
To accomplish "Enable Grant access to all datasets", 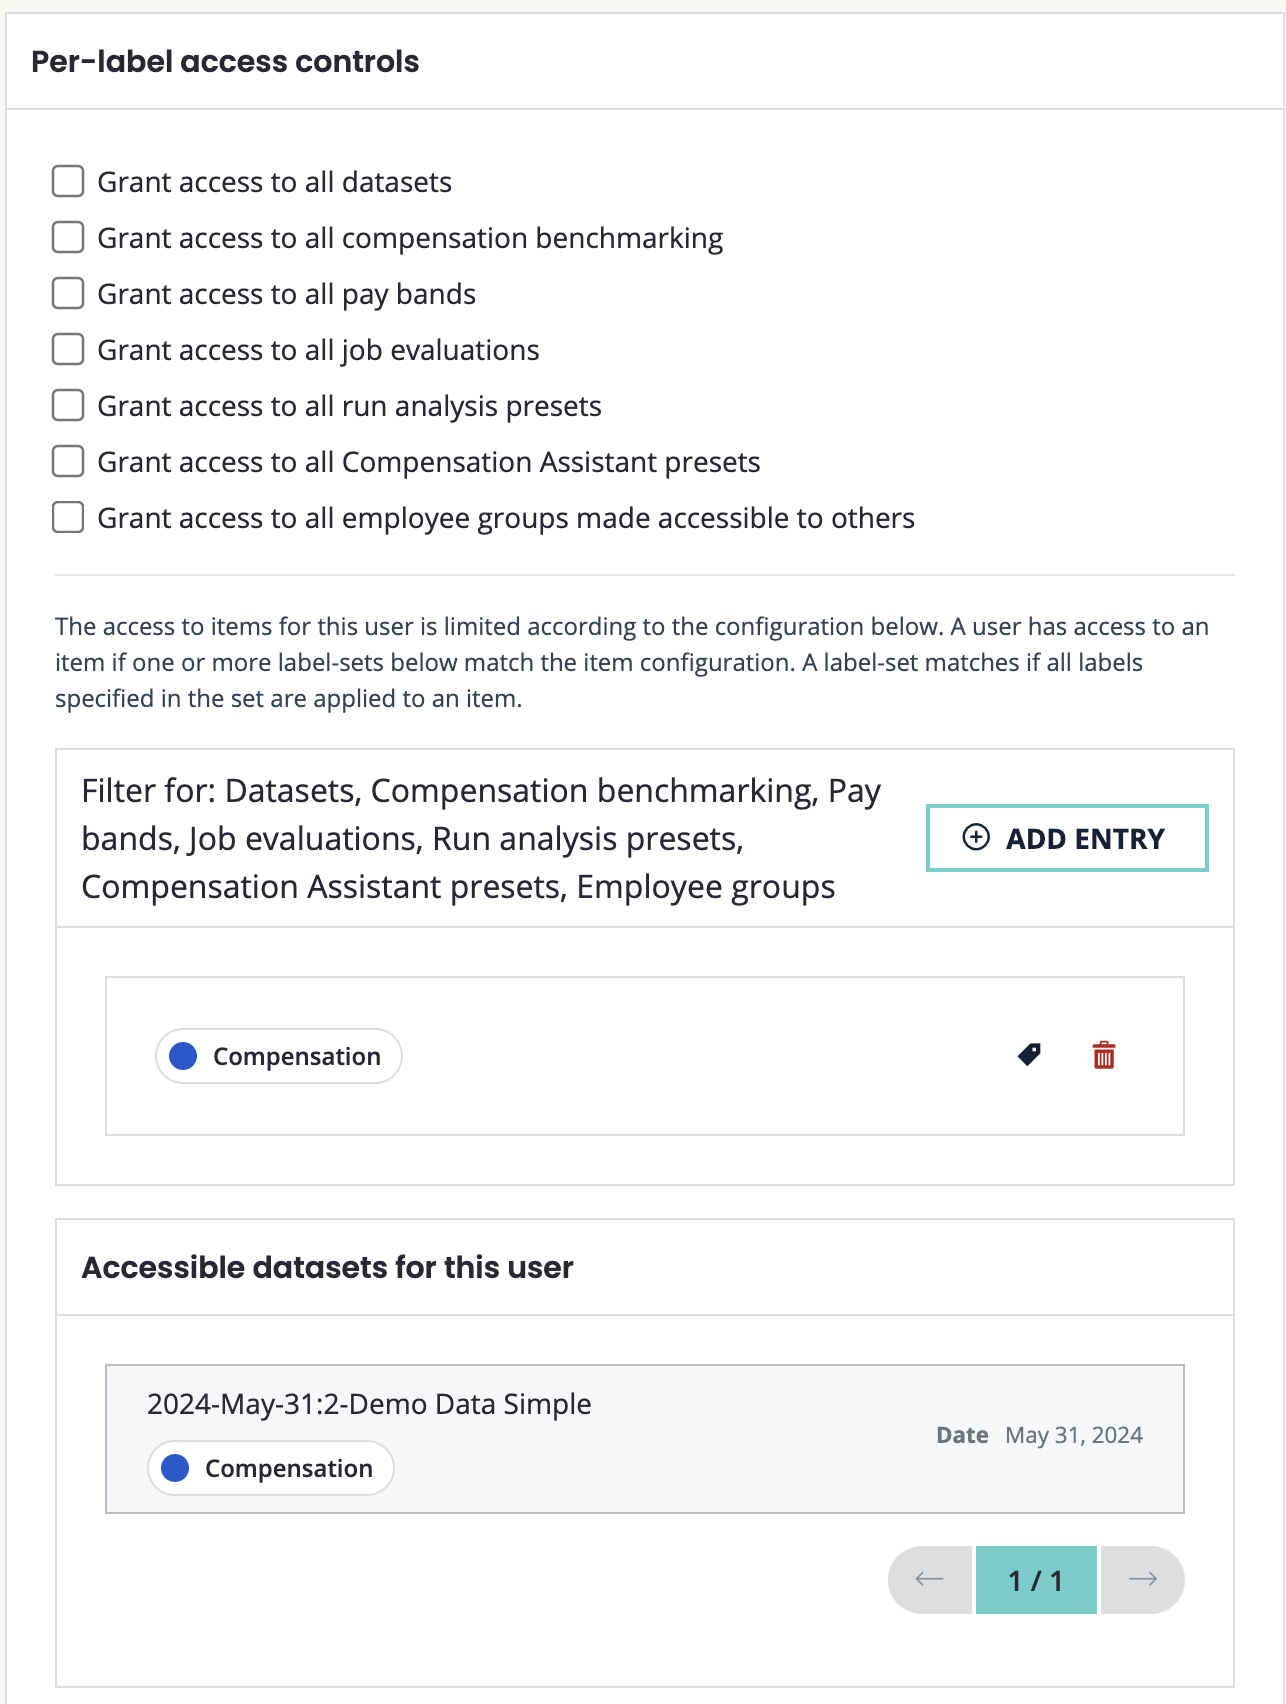I will (x=68, y=182).
